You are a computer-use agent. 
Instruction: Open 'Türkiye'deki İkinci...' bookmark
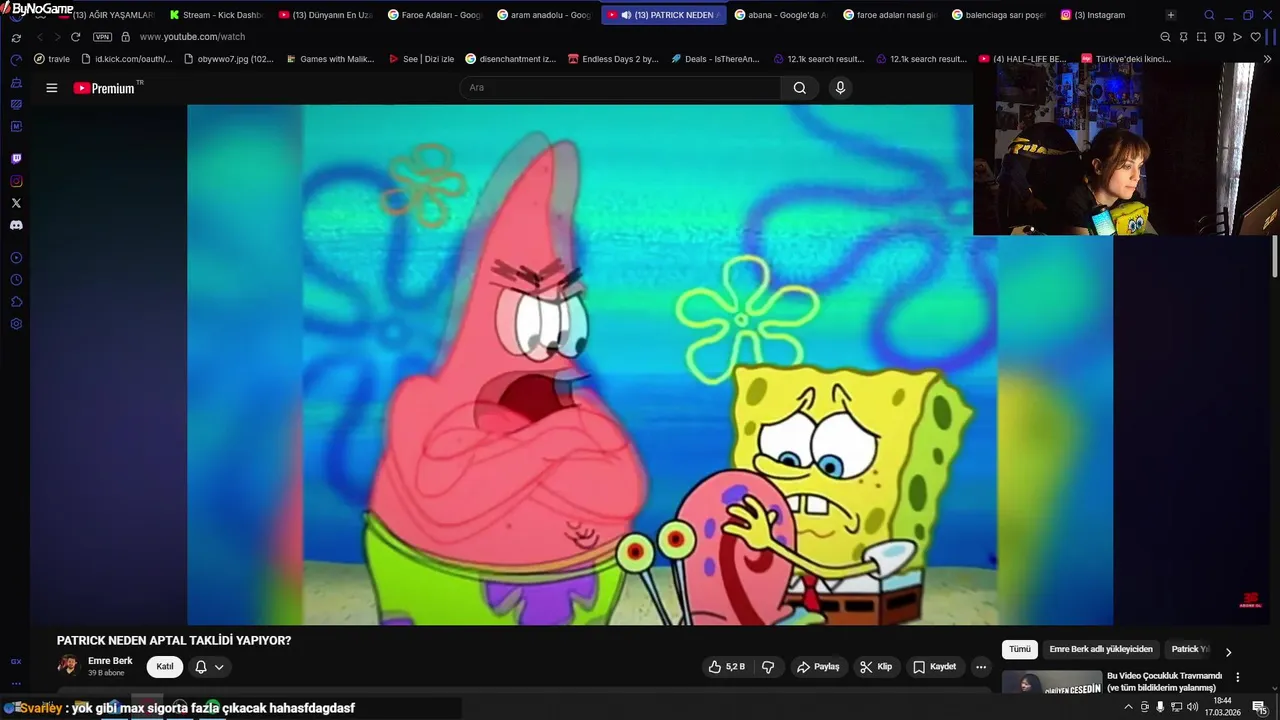pyautogui.click(x=1125, y=59)
